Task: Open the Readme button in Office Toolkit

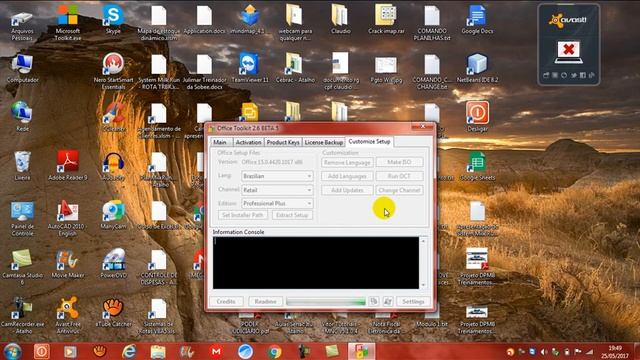Action: coord(265,302)
